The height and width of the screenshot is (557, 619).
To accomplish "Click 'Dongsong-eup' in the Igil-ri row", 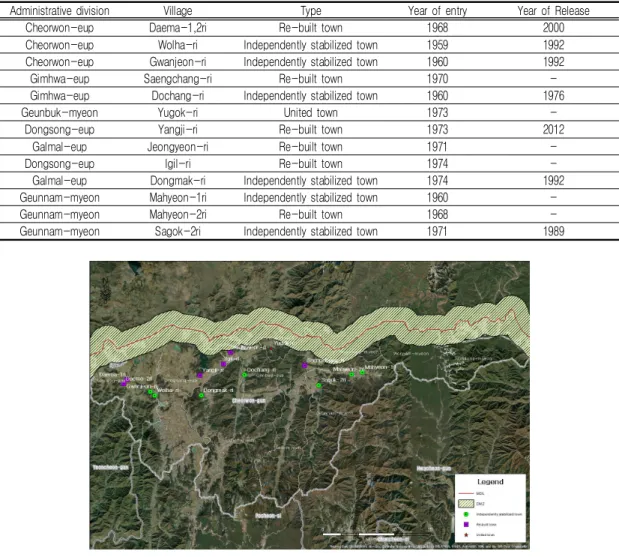I will click(x=60, y=164).
